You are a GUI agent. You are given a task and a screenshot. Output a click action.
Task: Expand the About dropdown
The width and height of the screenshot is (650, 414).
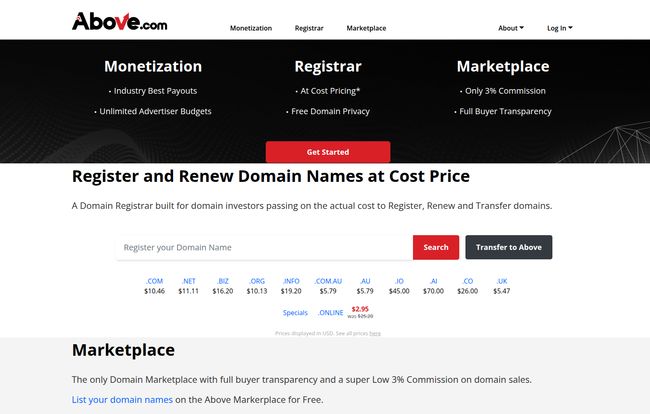[511, 28]
